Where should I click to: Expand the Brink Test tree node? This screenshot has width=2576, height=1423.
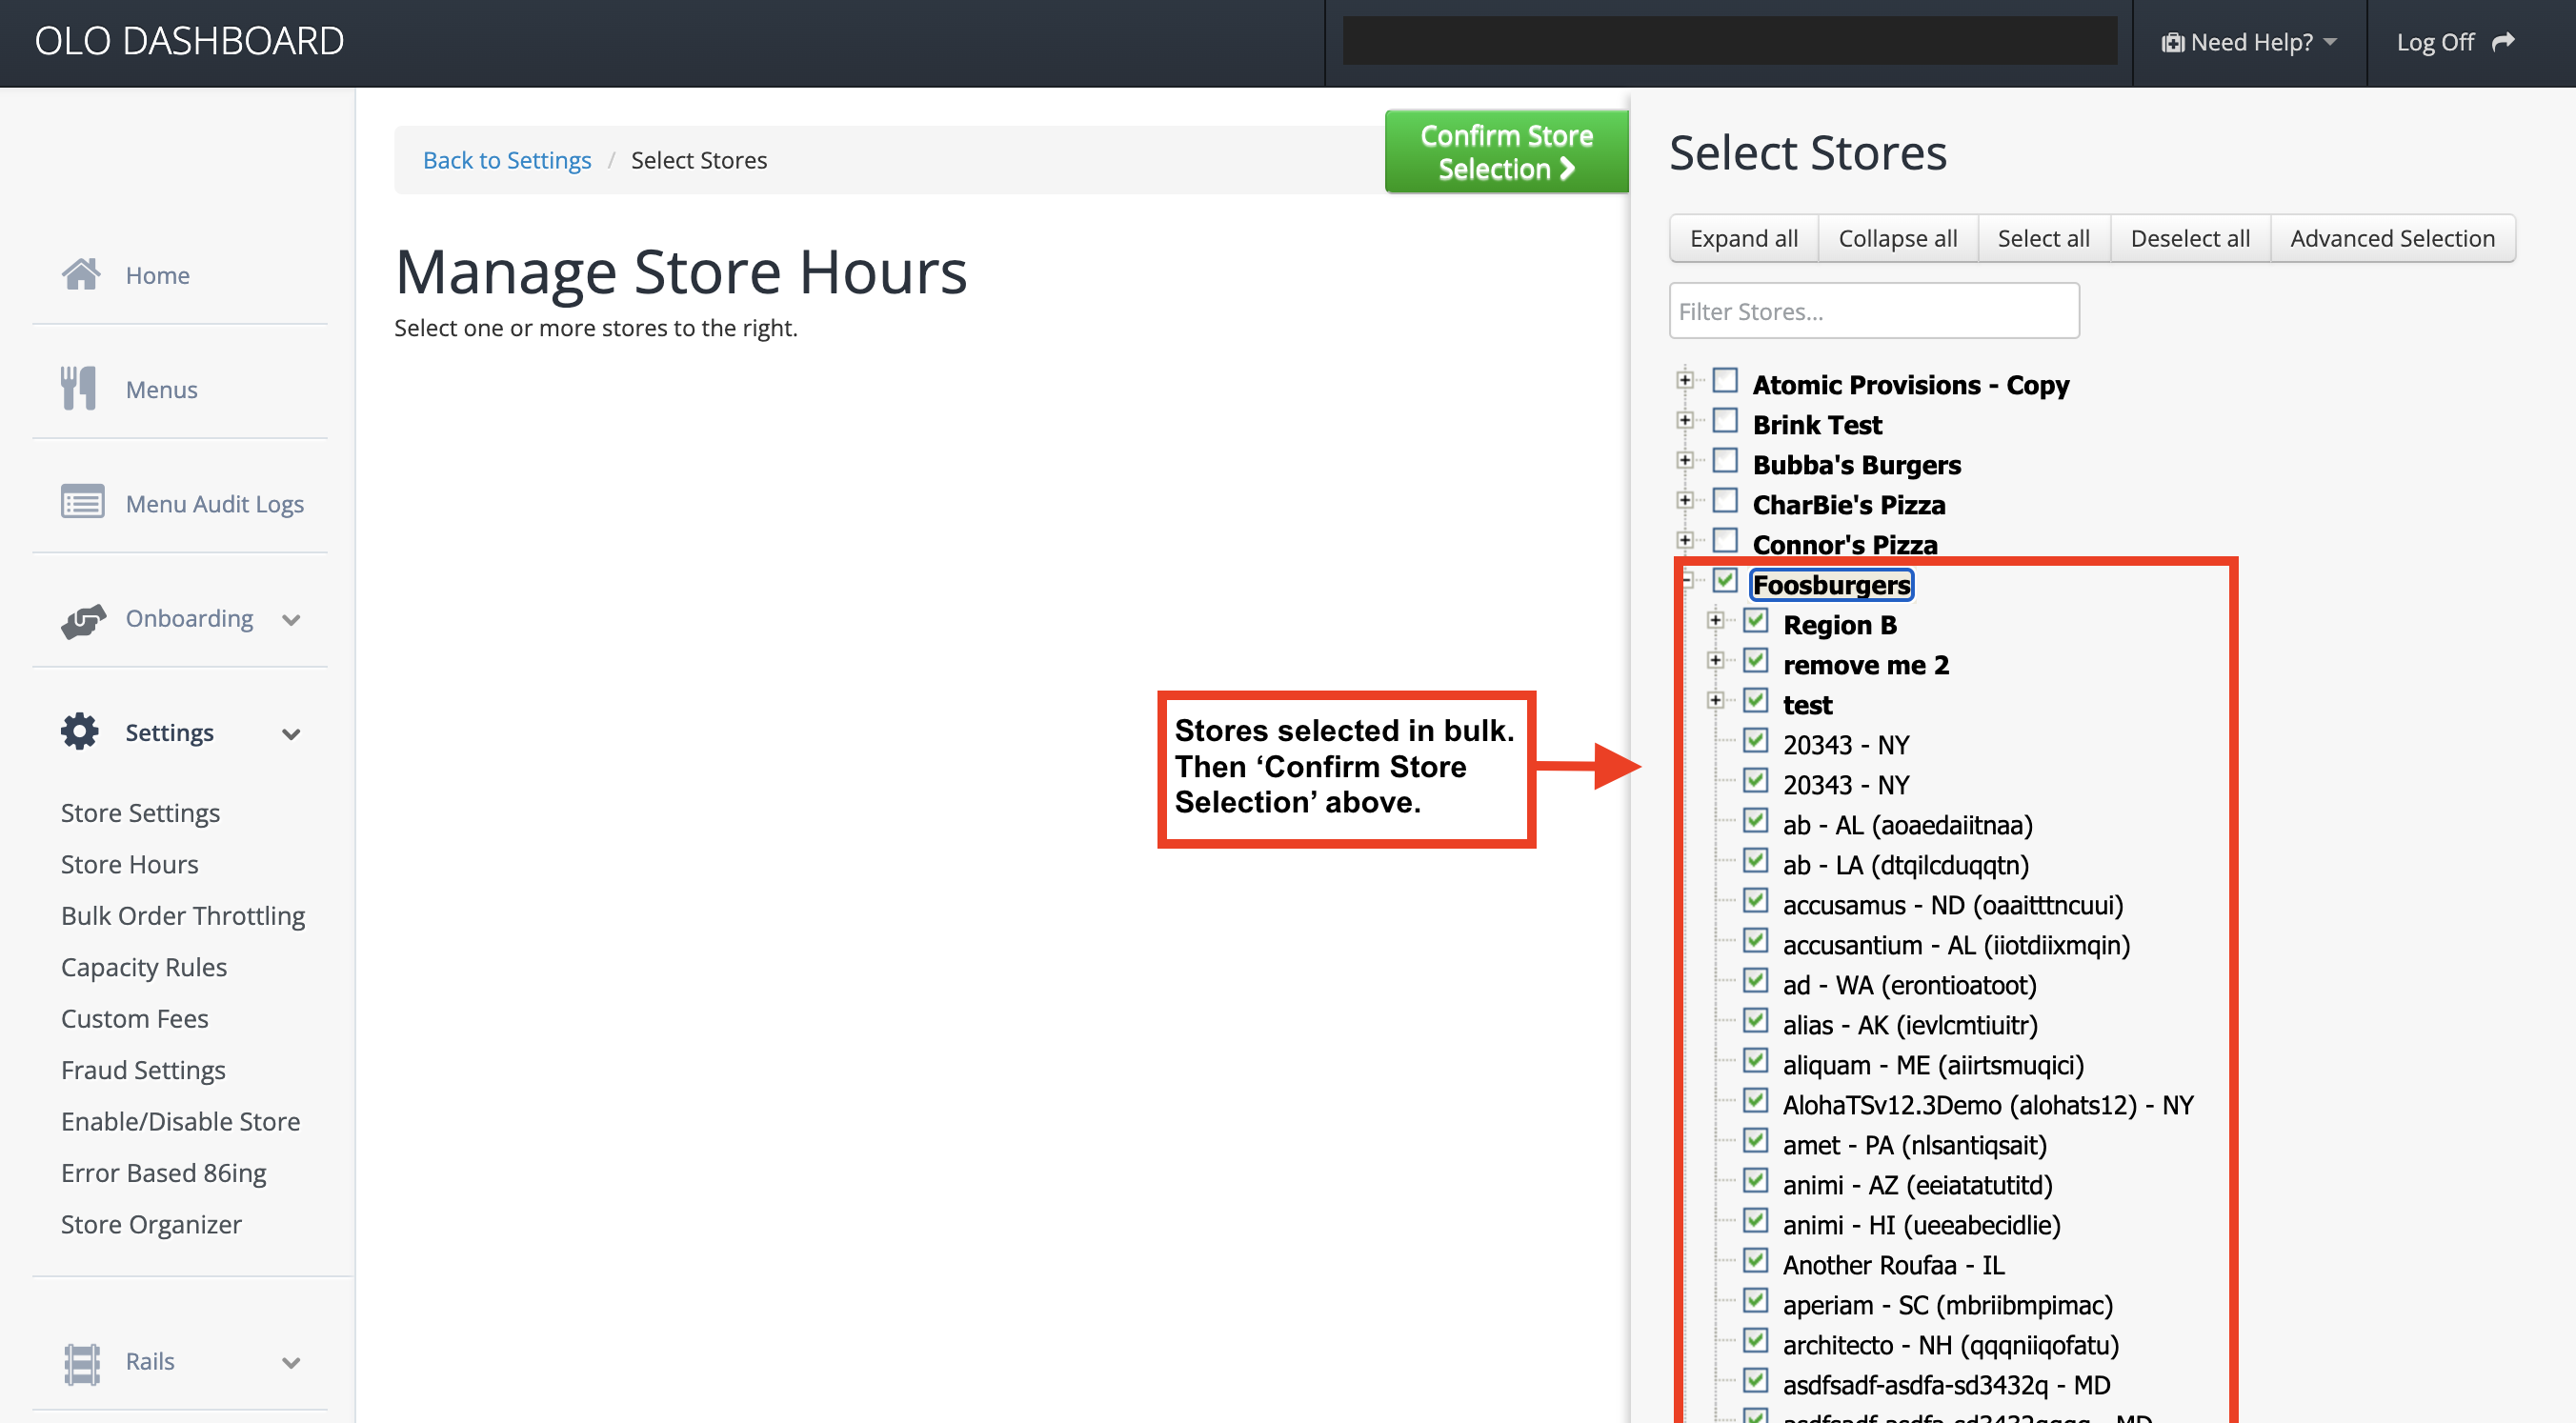click(1685, 420)
